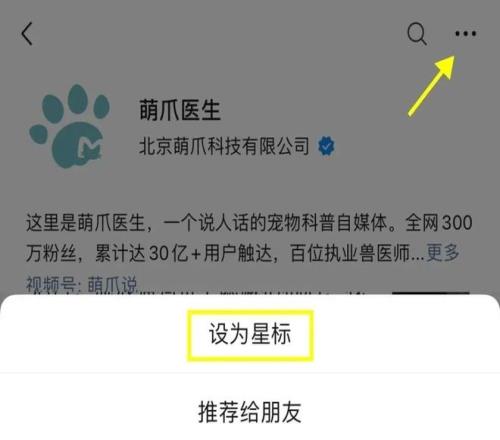This screenshot has height=440, width=500.
Task: Tap the blank white area beside 设为星标
Action: [x=400, y=335]
